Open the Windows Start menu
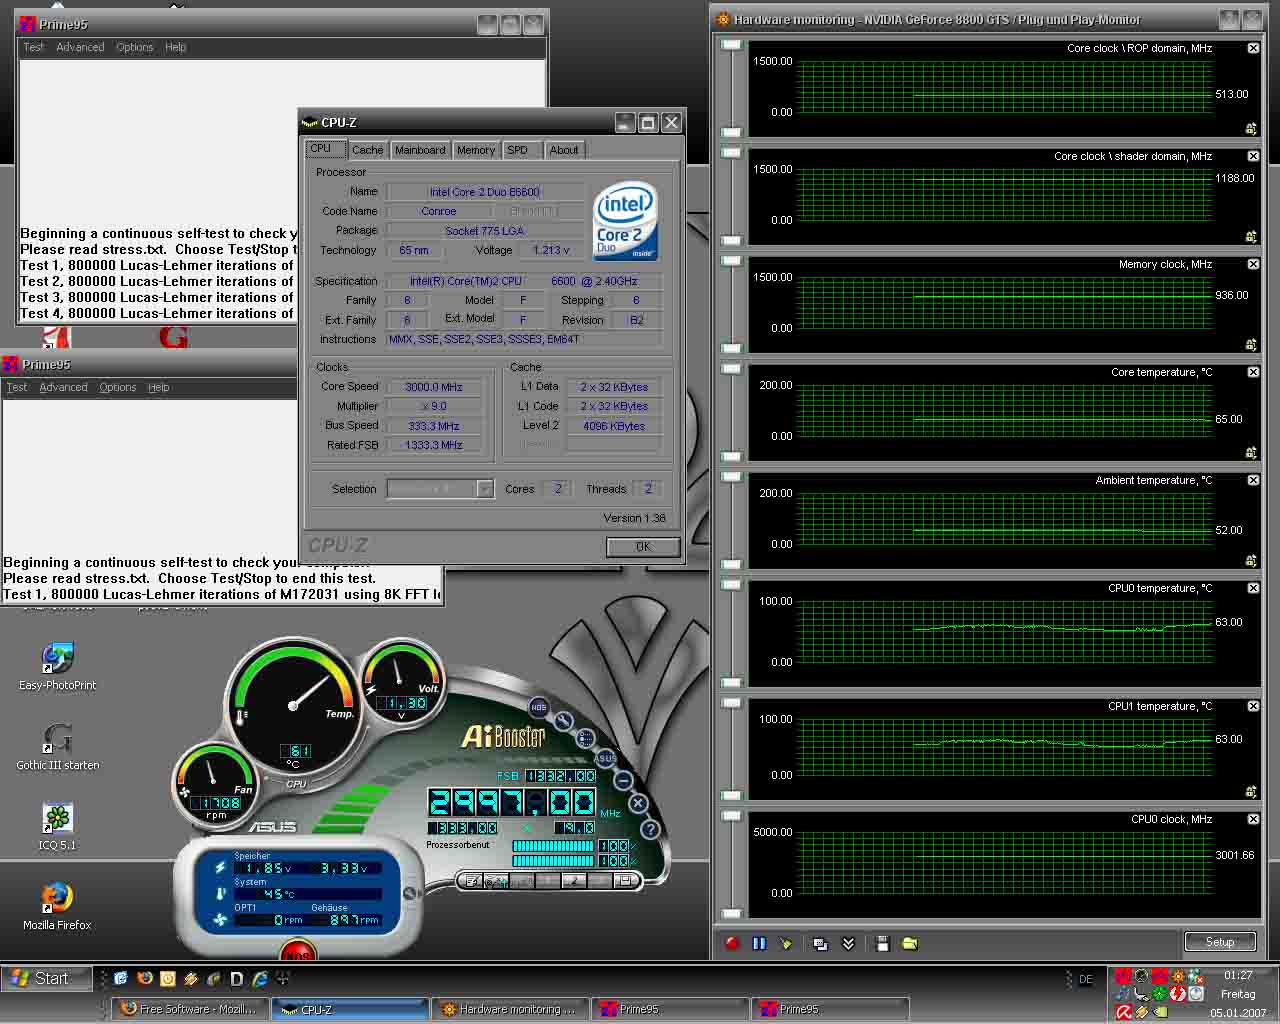The width and height of the screenshot is (1280, 1024). coord(46,978)
